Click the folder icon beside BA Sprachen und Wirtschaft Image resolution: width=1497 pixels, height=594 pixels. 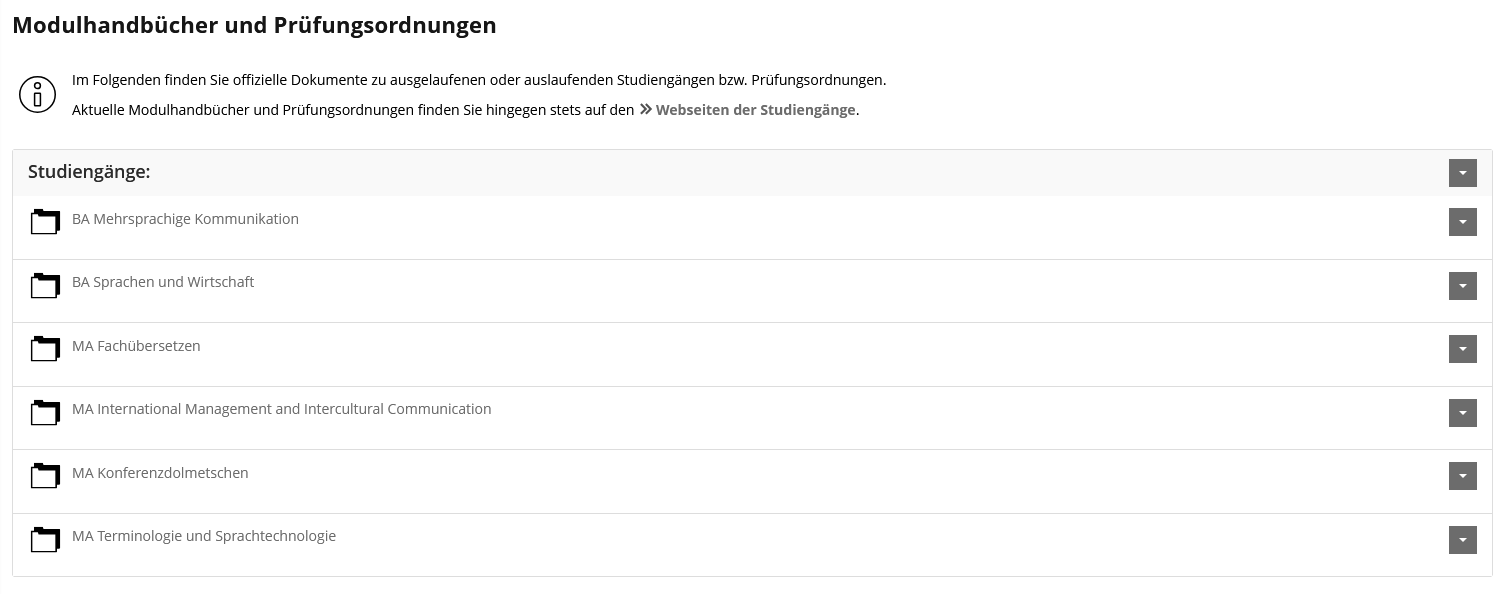45,285
